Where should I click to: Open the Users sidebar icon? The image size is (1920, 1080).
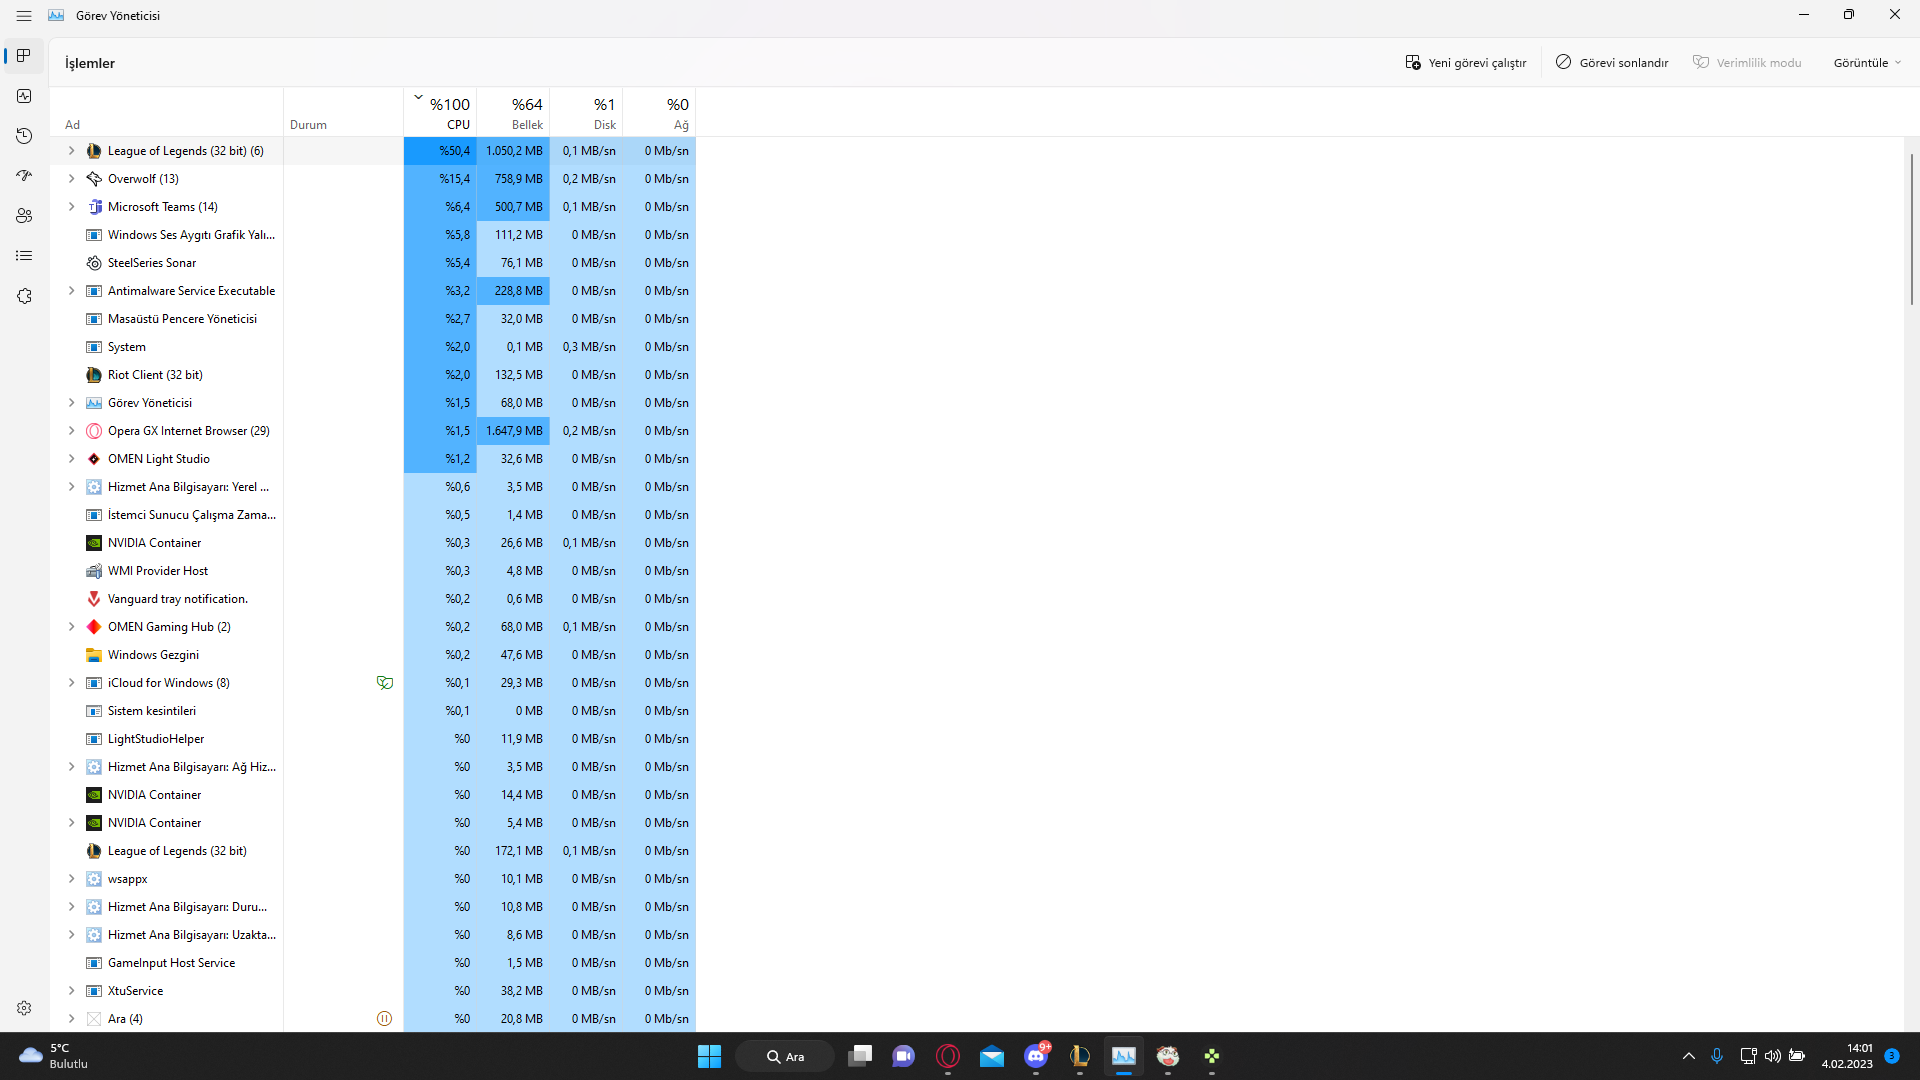pos(24,216)
